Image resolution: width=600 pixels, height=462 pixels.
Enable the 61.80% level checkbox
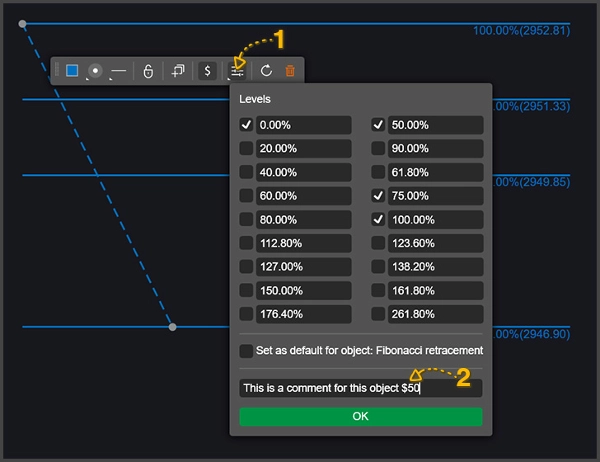378,172
